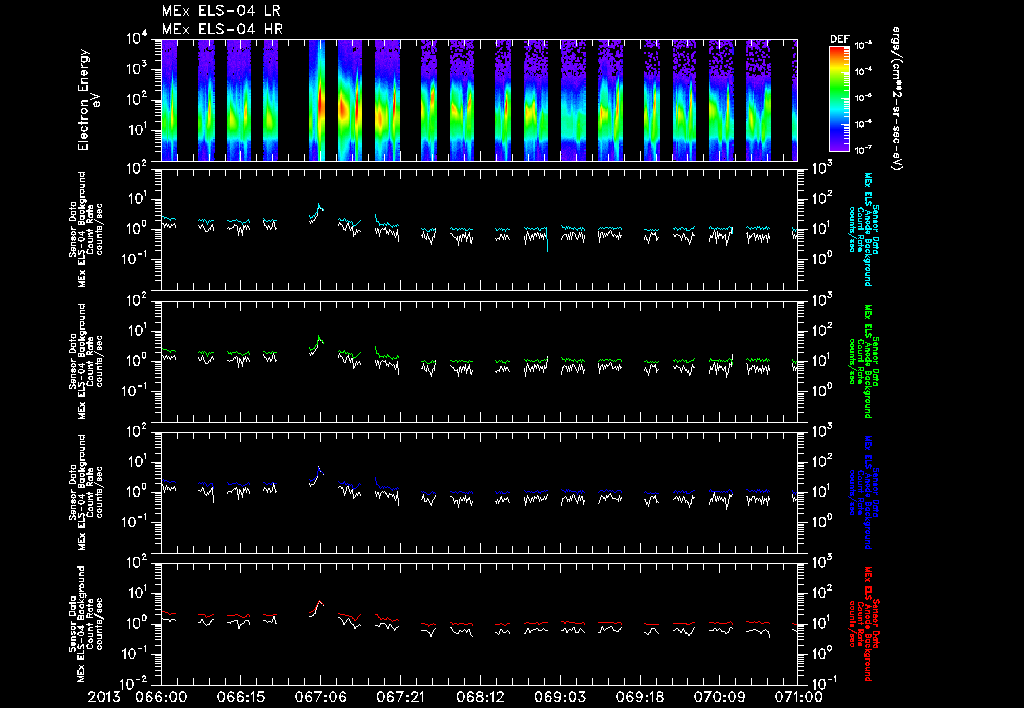Select the '071:00' time tick label
1024x708 pixels.
(797, 698)
